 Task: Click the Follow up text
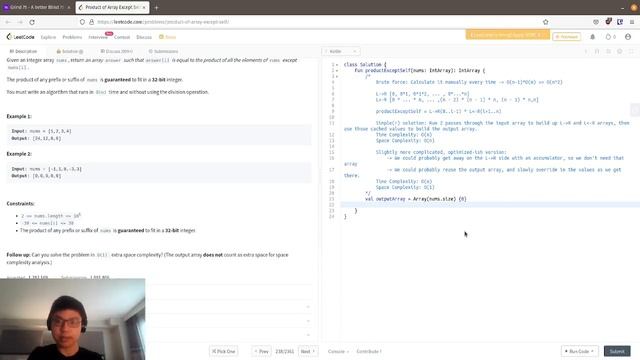point(147,258)
